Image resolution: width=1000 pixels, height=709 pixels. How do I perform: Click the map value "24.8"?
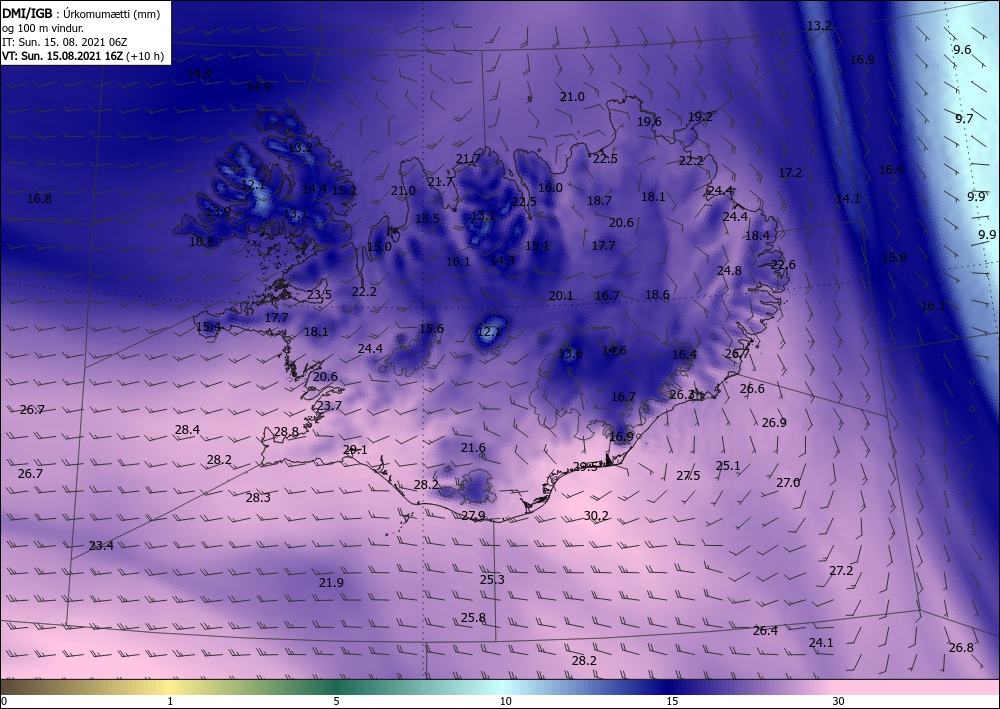tap(728, 271)
